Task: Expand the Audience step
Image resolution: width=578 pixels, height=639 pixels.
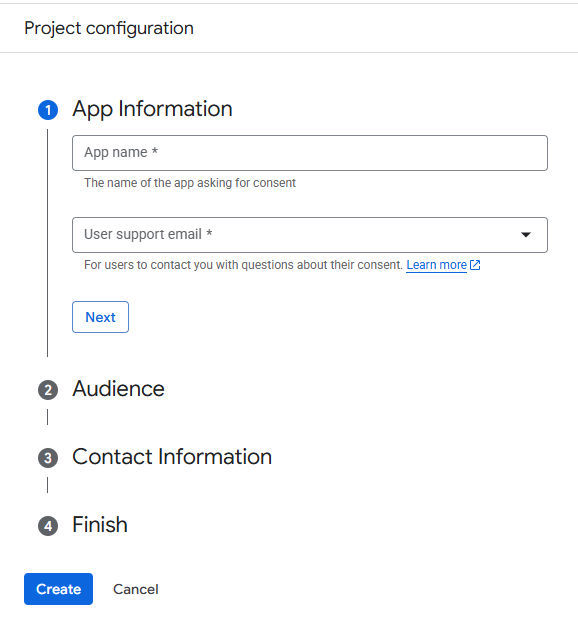Action: 118,389
